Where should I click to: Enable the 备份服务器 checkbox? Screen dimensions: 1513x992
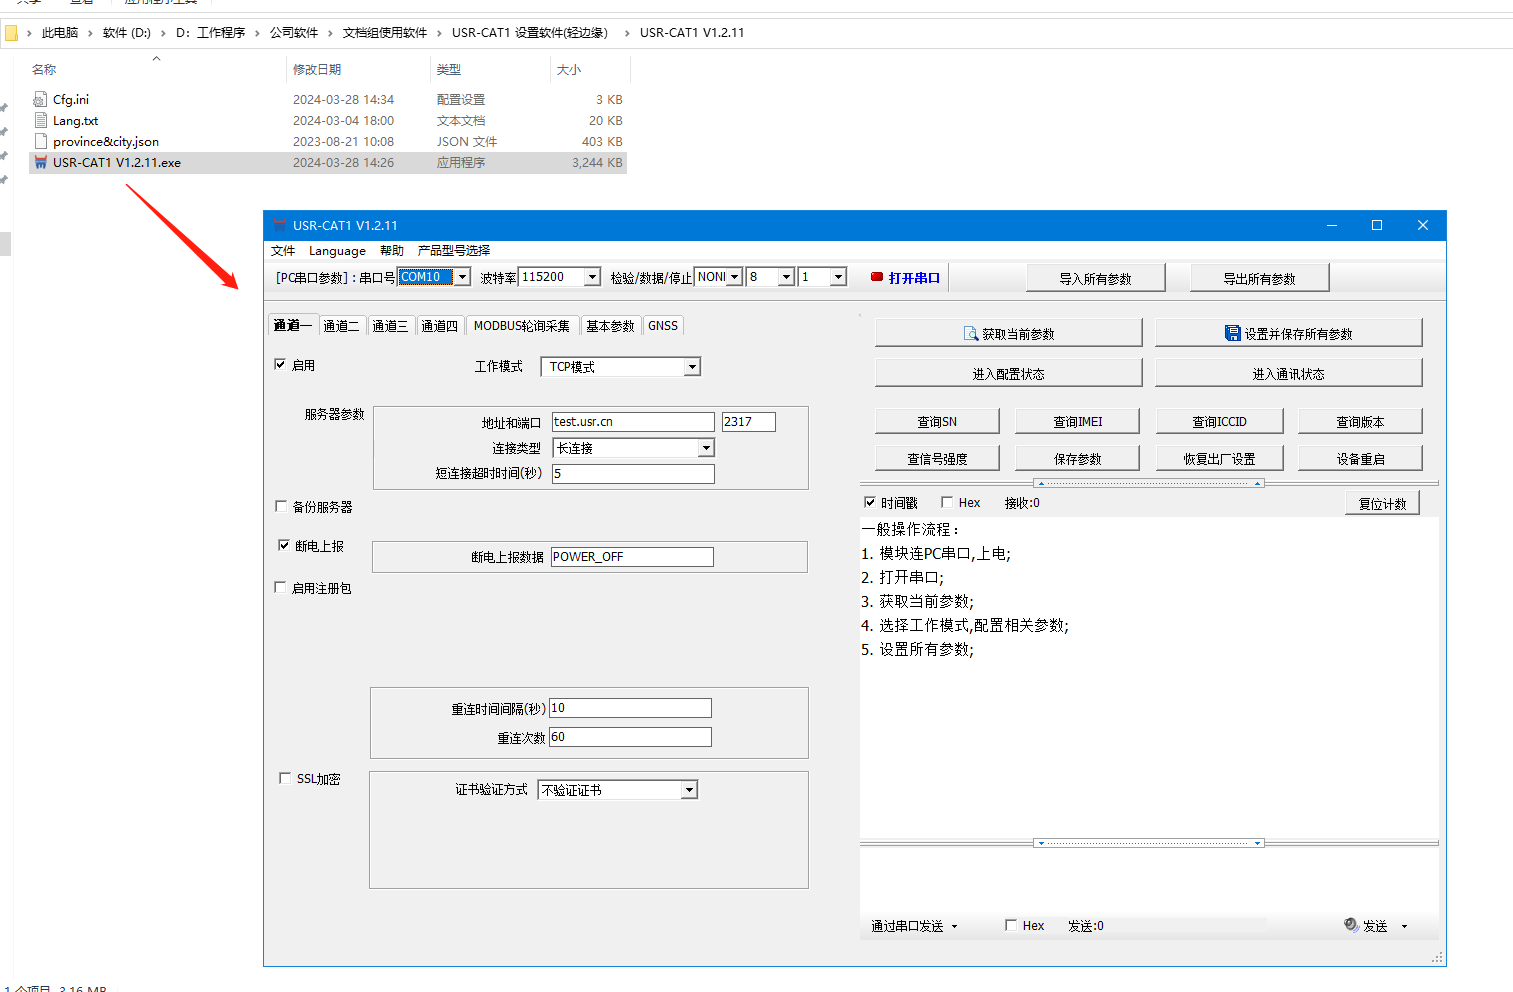pyautogui.click(x=281, y=507)
